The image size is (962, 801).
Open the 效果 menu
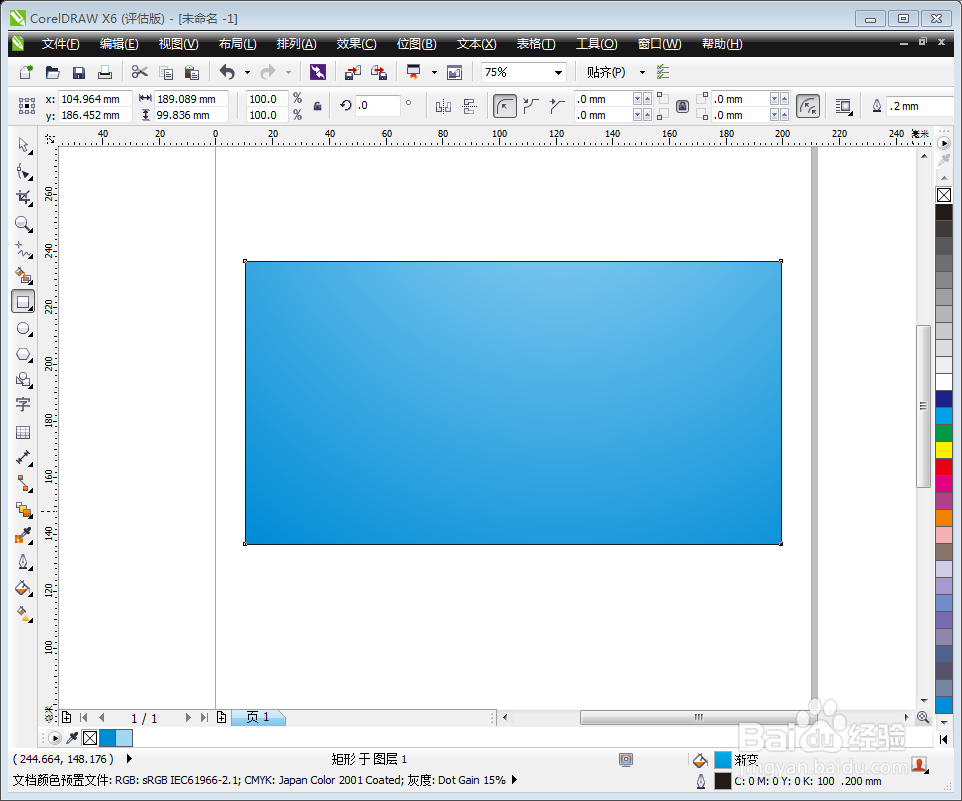(355, 43)
